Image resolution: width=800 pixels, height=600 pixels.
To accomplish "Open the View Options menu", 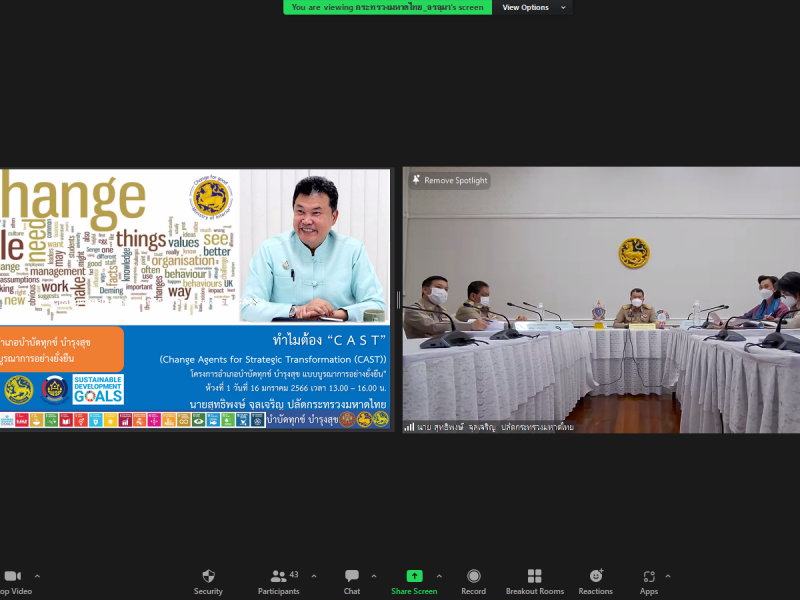I will click(534, 7).
